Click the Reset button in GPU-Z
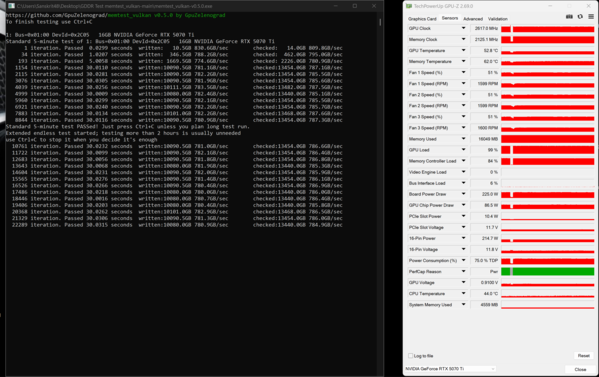Screen dimensions: 599x377 click(x=583, y=356)
